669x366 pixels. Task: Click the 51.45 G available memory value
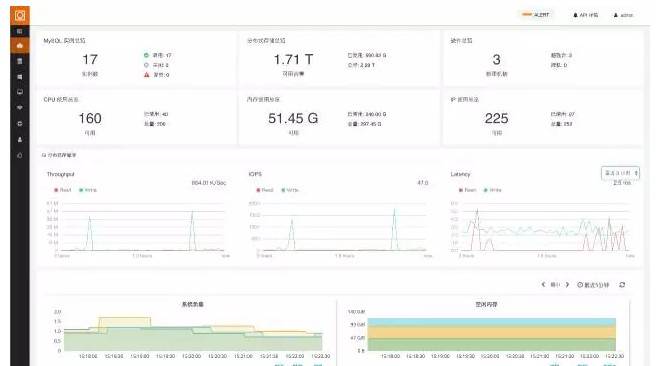pyautogui.click(x=294, y=118)
